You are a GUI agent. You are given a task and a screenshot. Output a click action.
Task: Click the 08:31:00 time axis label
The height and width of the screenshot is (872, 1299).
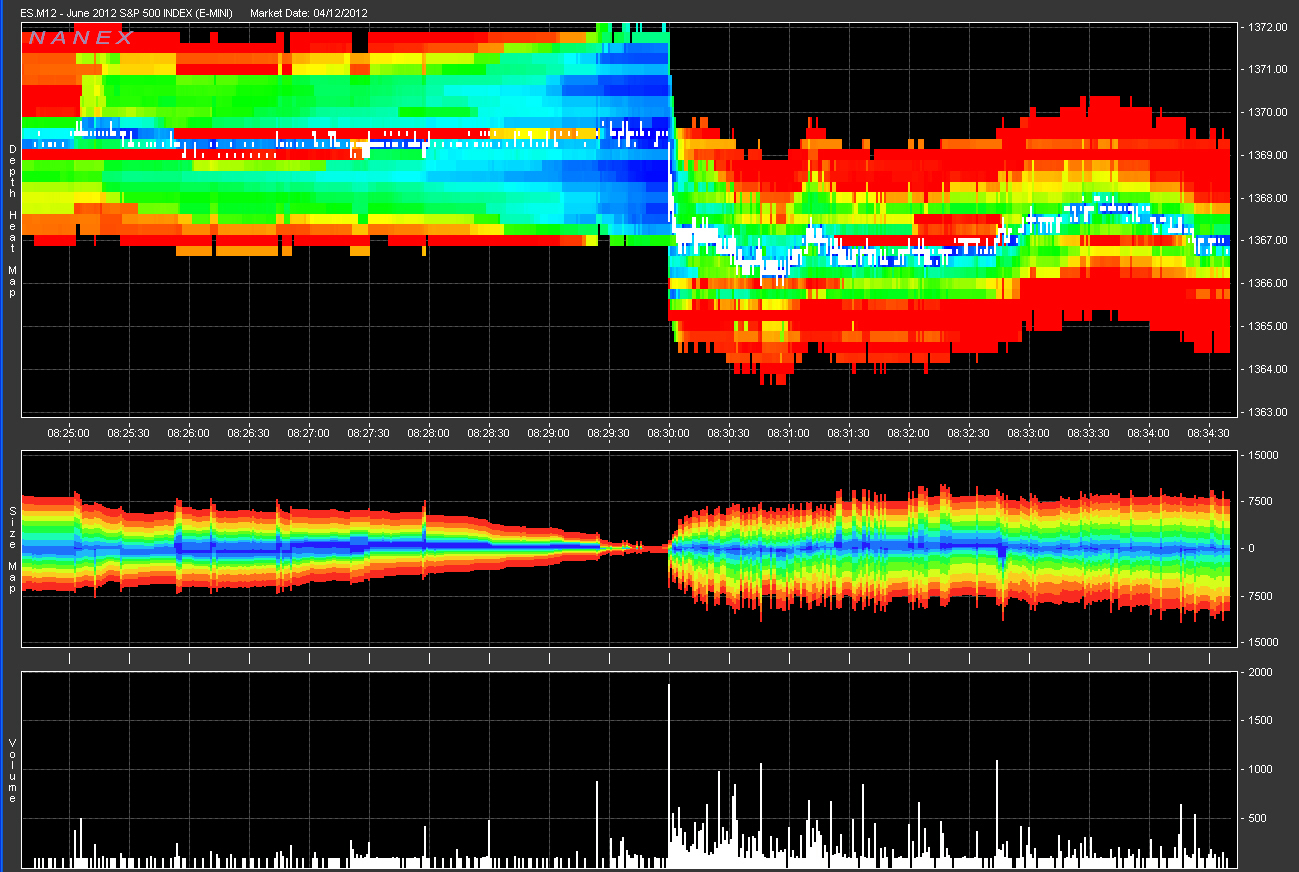click(x=789, y=433)
